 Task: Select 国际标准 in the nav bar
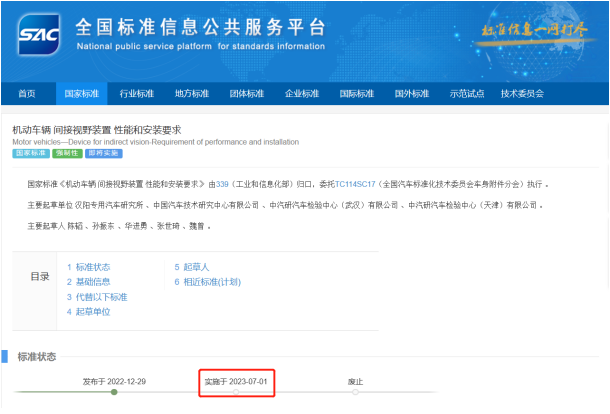pos(357,94)
